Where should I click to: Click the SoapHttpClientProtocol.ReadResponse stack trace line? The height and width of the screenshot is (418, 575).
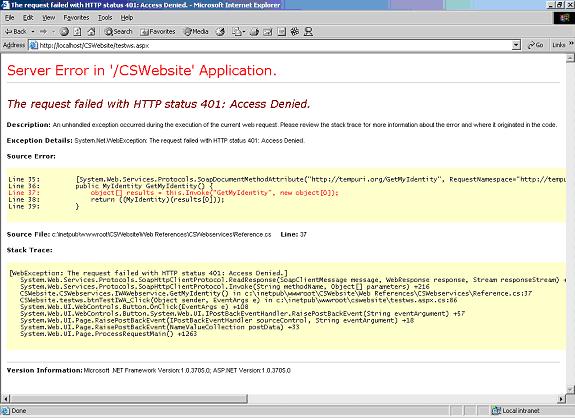[x=293, y=280]
